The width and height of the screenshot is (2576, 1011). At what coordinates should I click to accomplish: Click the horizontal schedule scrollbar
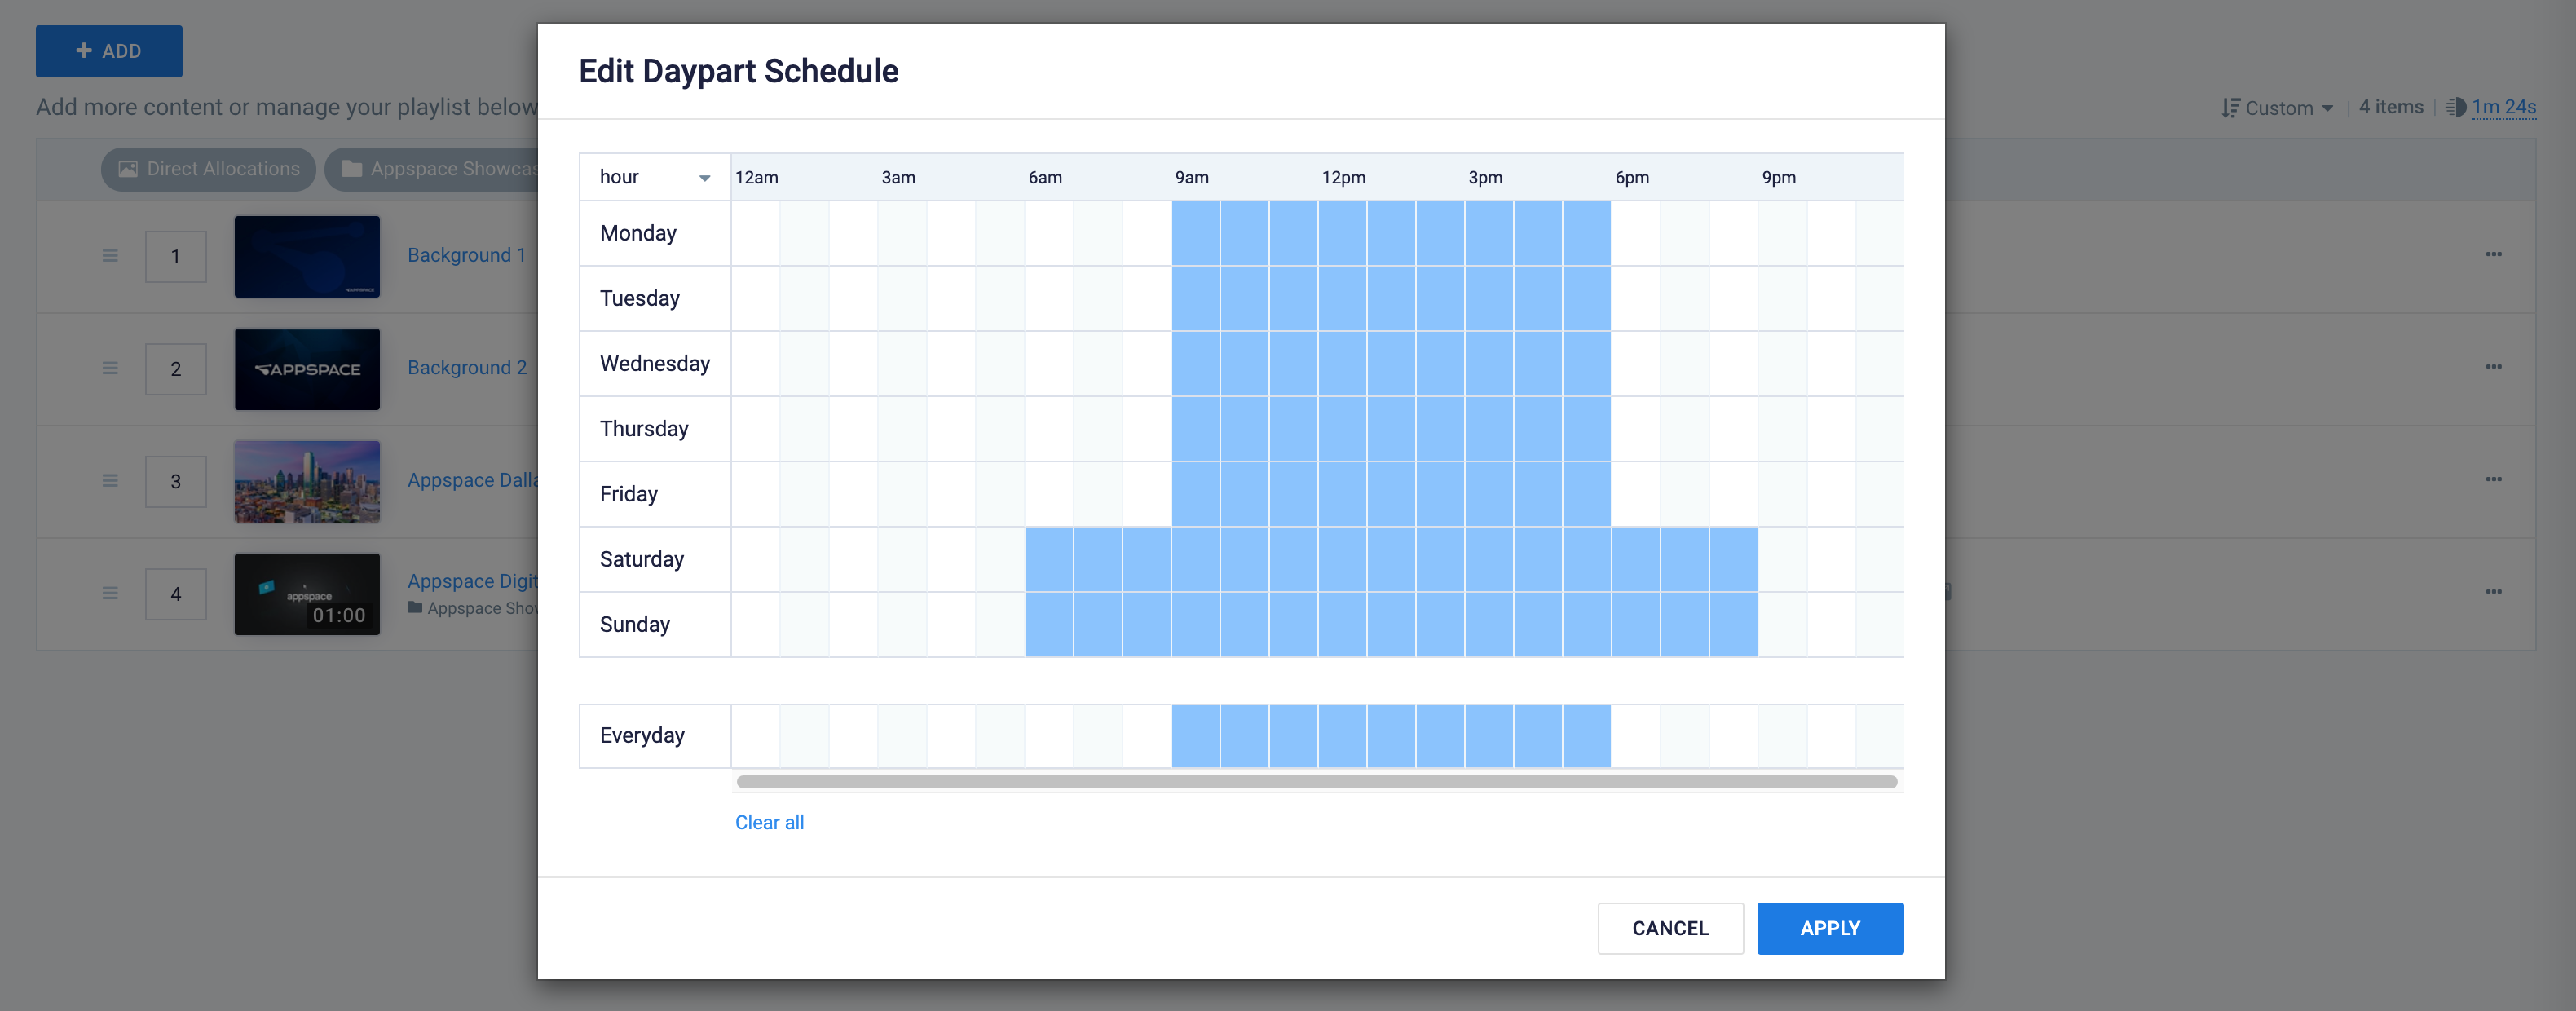(x=1316, y=781)
